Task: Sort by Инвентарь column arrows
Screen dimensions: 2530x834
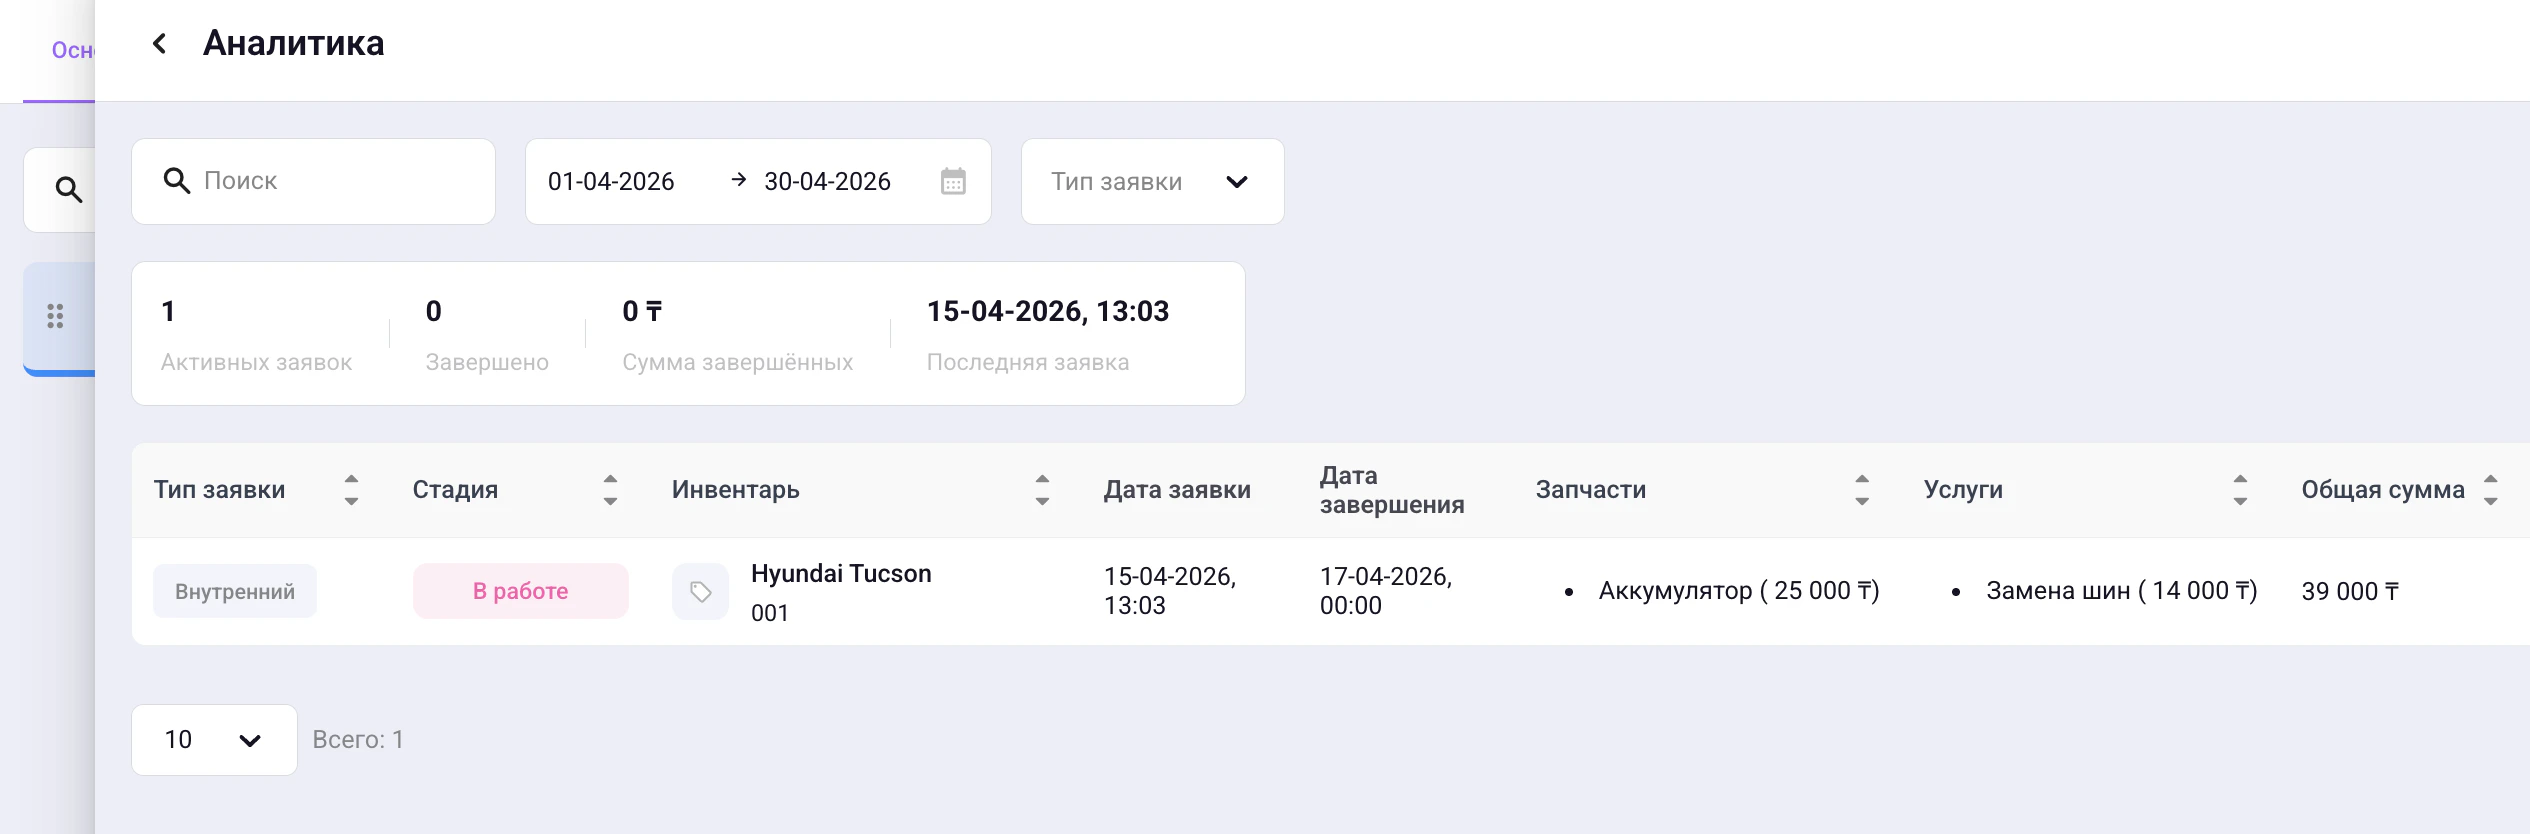Action: point(1042,490)
